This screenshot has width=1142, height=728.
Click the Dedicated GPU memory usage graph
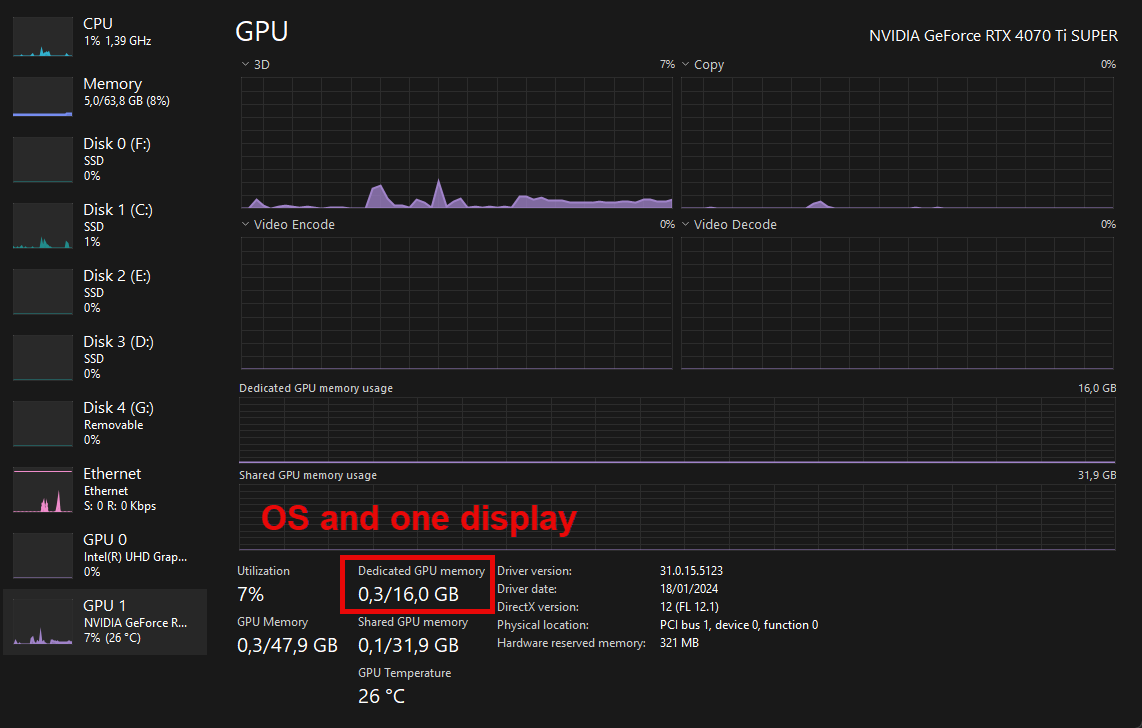pyautogui.click(x=677, y=429)
